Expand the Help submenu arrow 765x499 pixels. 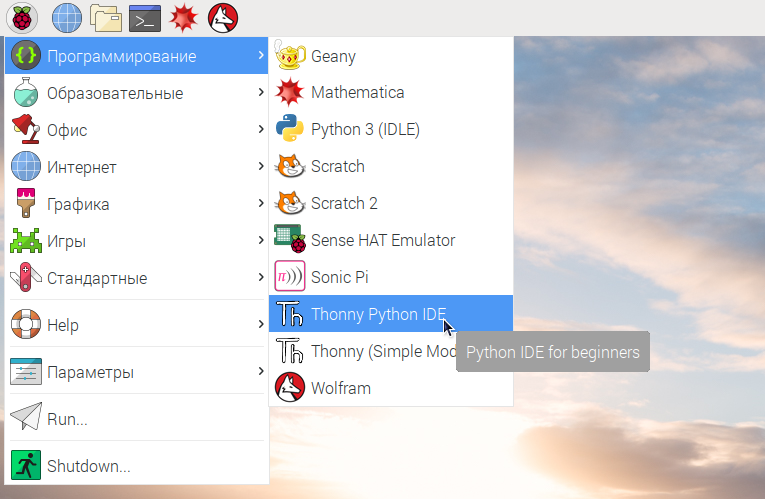[x=261, y=324]
